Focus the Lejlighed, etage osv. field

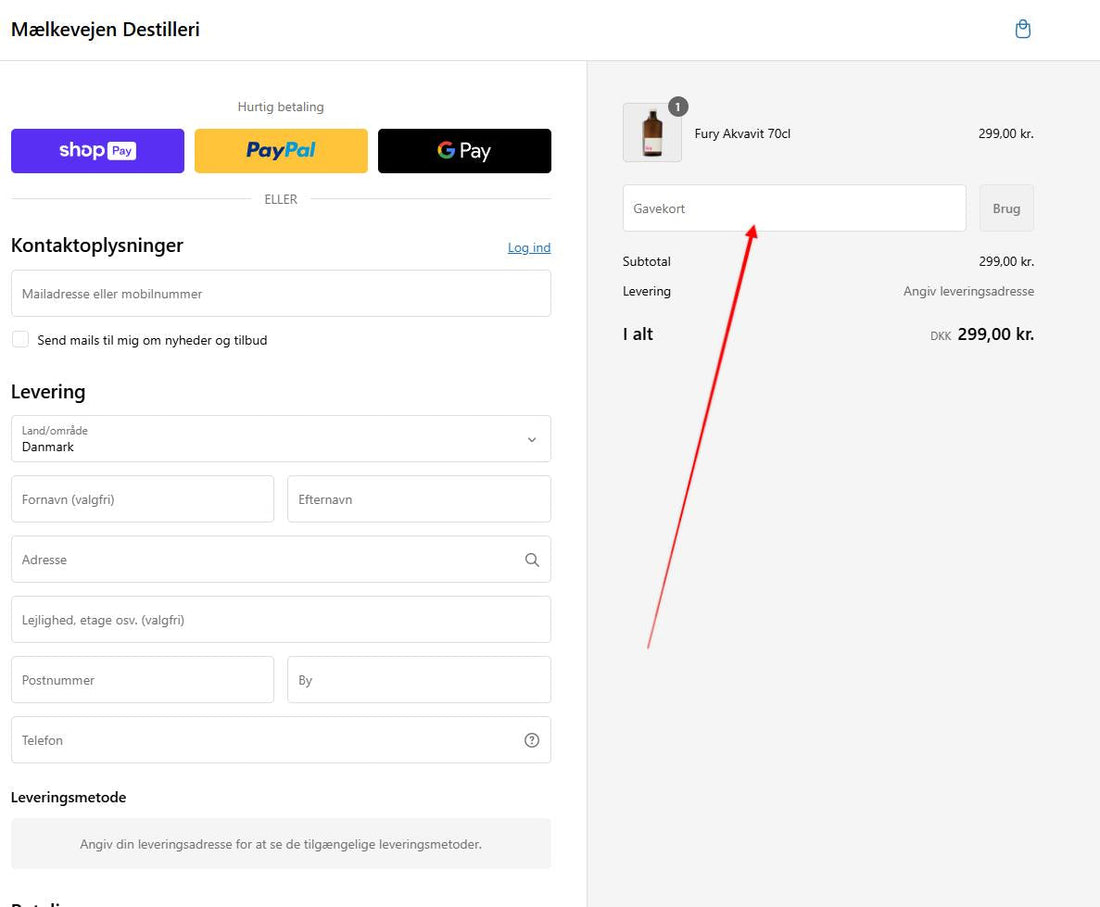[x=281, y=620]
